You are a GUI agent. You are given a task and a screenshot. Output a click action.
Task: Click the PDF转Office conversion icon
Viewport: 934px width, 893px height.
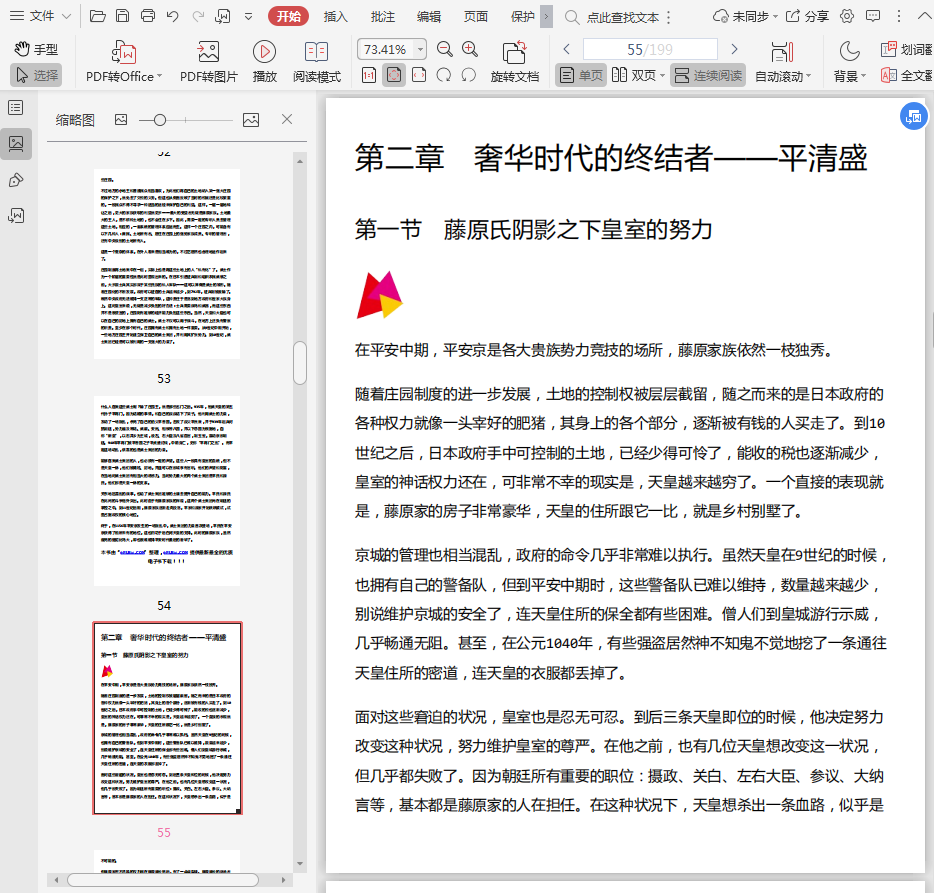124,52
